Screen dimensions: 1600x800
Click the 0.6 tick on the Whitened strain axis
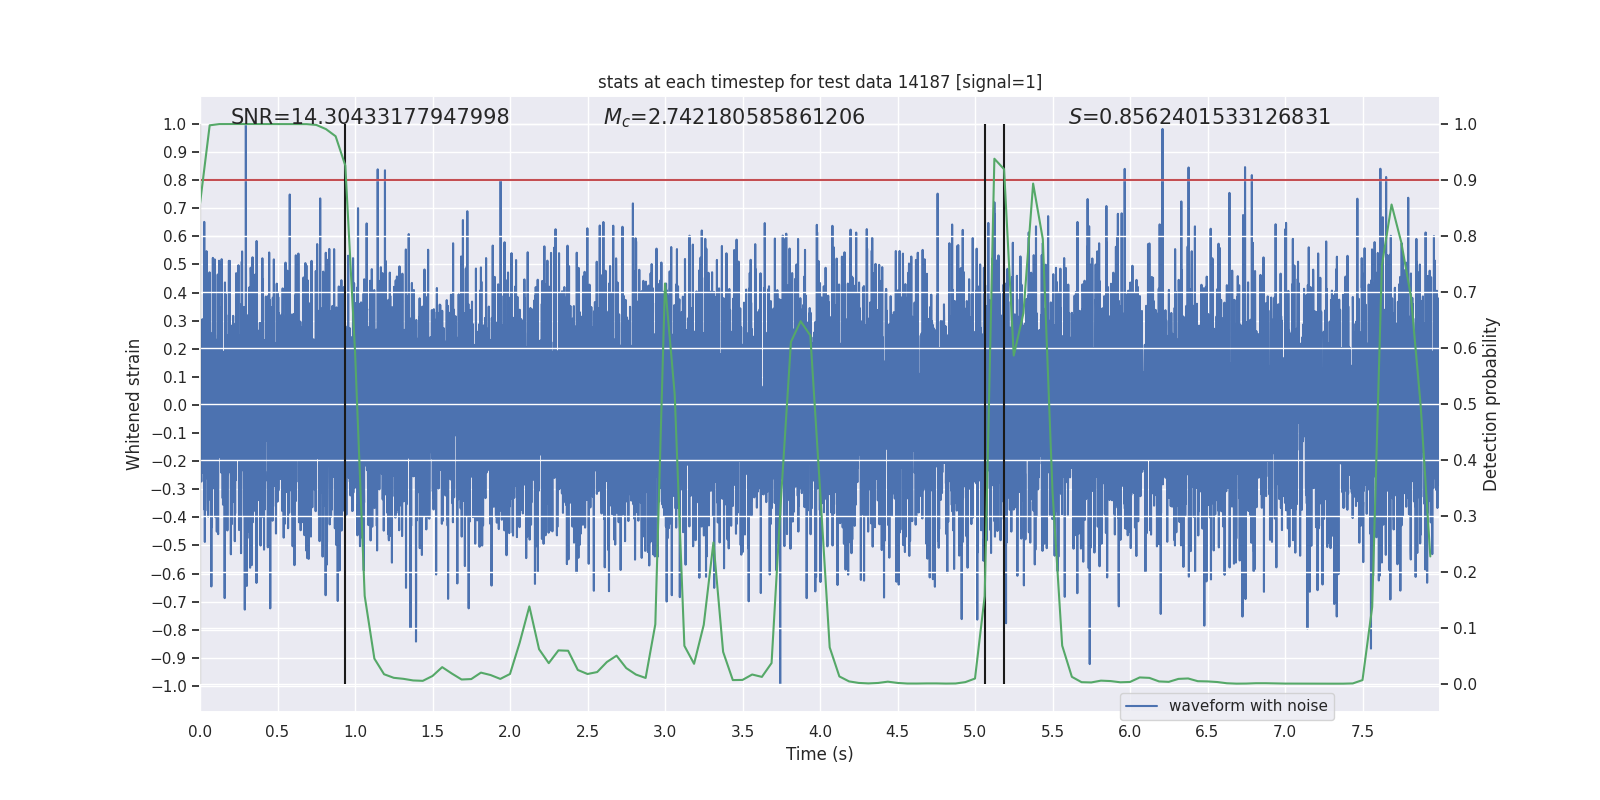click(x=175, y=236)
